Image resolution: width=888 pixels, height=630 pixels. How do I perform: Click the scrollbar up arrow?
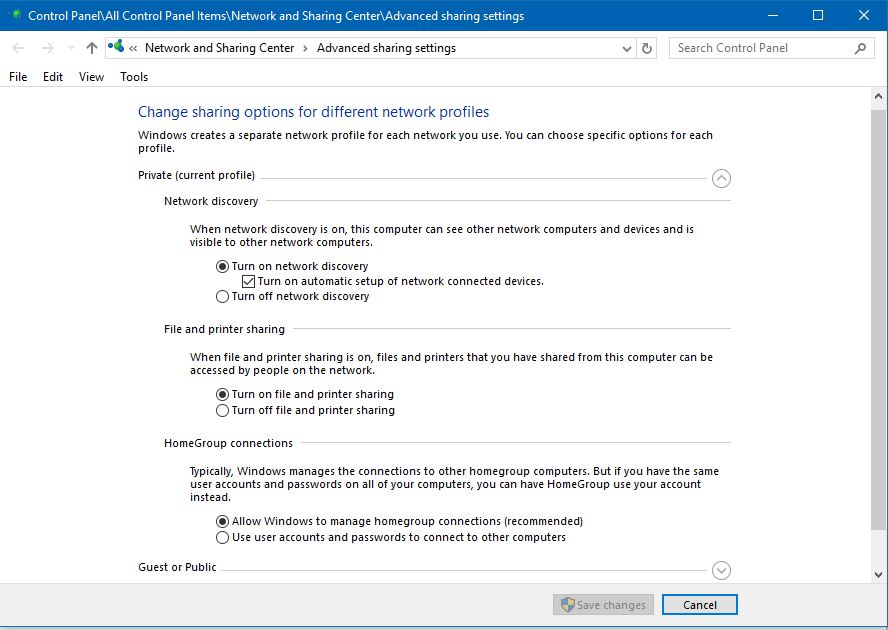pos(878,96)
